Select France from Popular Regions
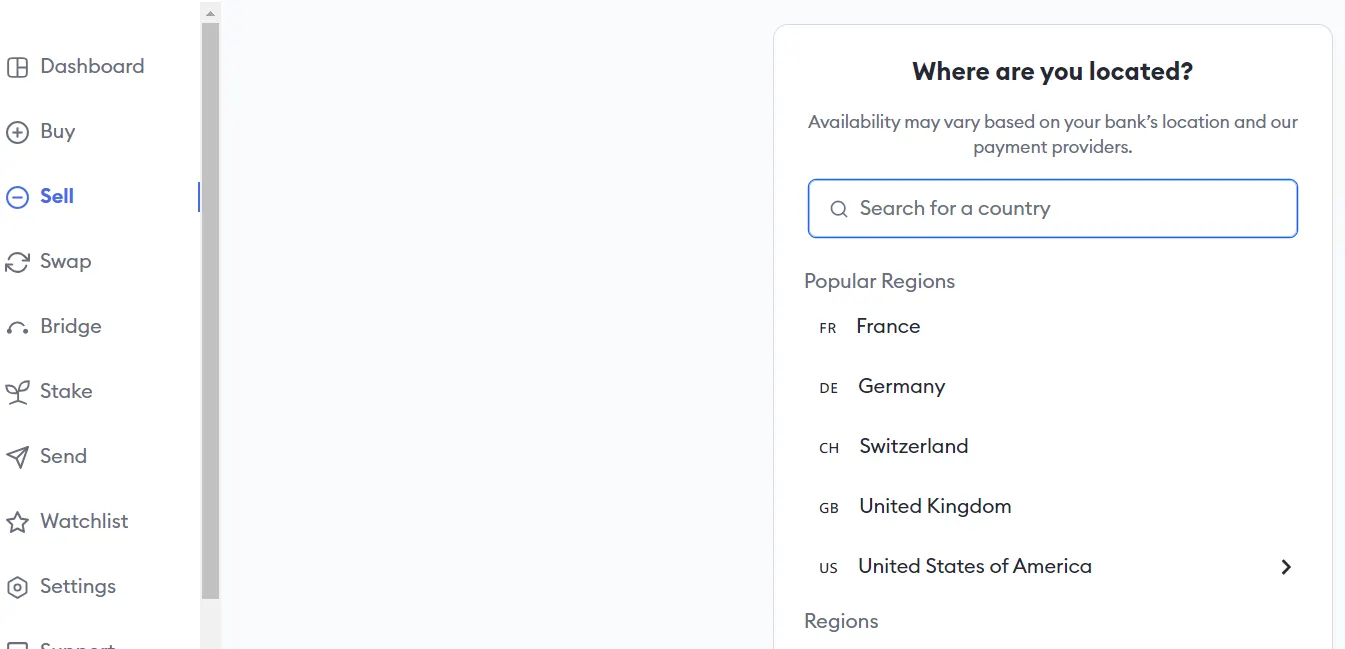1345x649 pixels. click(x=888, y=326)
